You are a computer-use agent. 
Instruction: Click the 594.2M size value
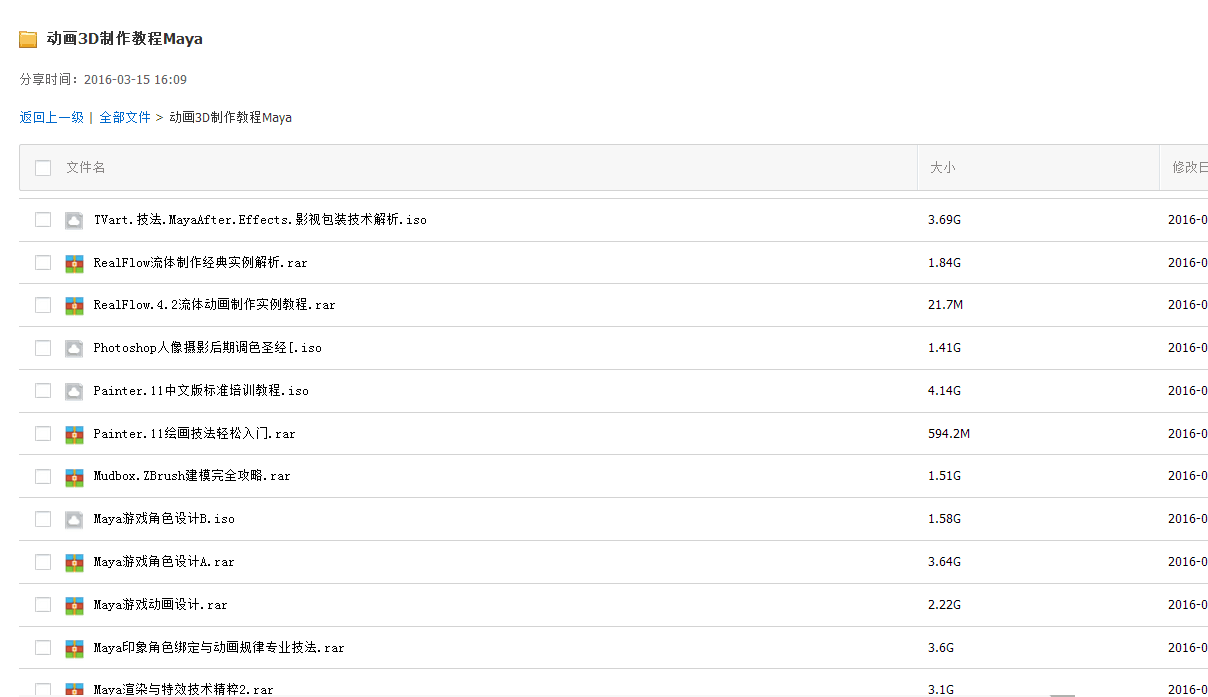[x=949, y=434]
